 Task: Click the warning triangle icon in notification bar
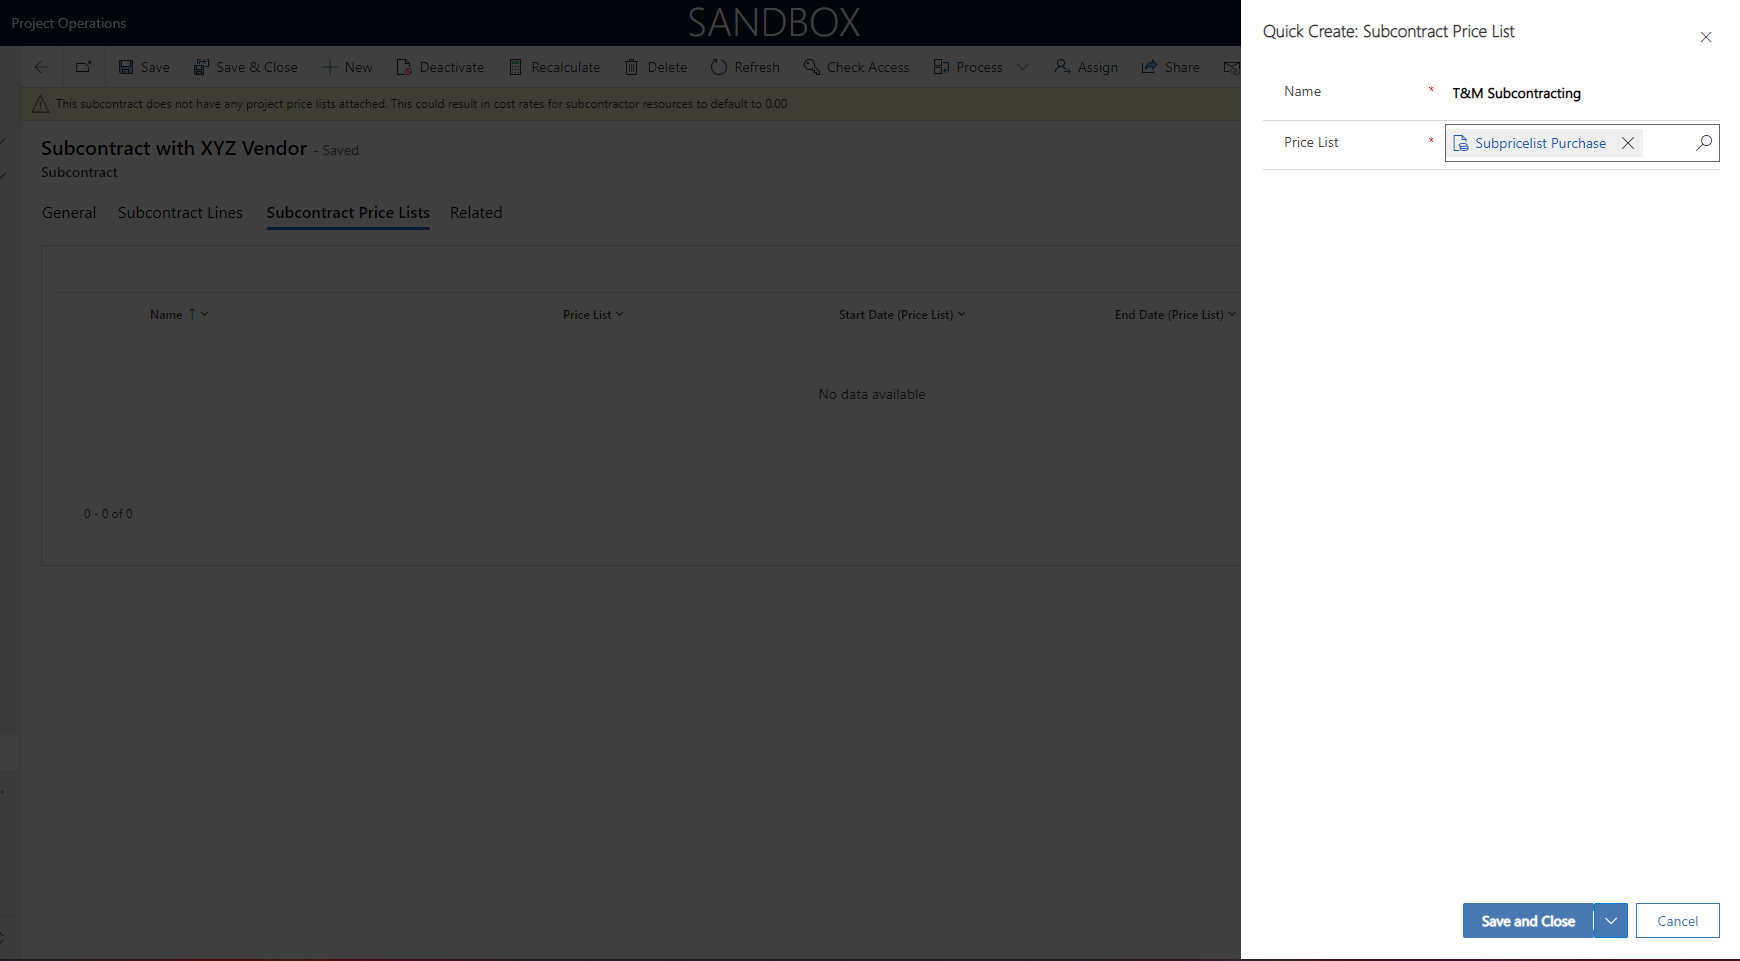tap(40, 104)
